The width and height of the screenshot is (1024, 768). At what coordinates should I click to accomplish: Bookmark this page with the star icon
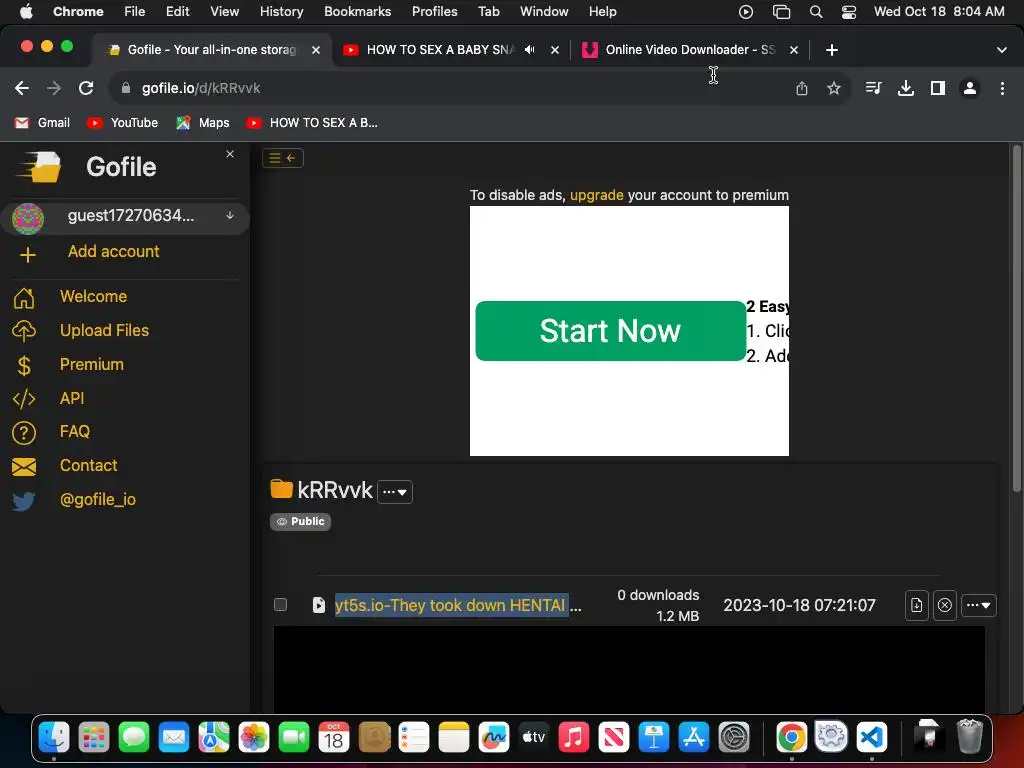tap(834, 88)
